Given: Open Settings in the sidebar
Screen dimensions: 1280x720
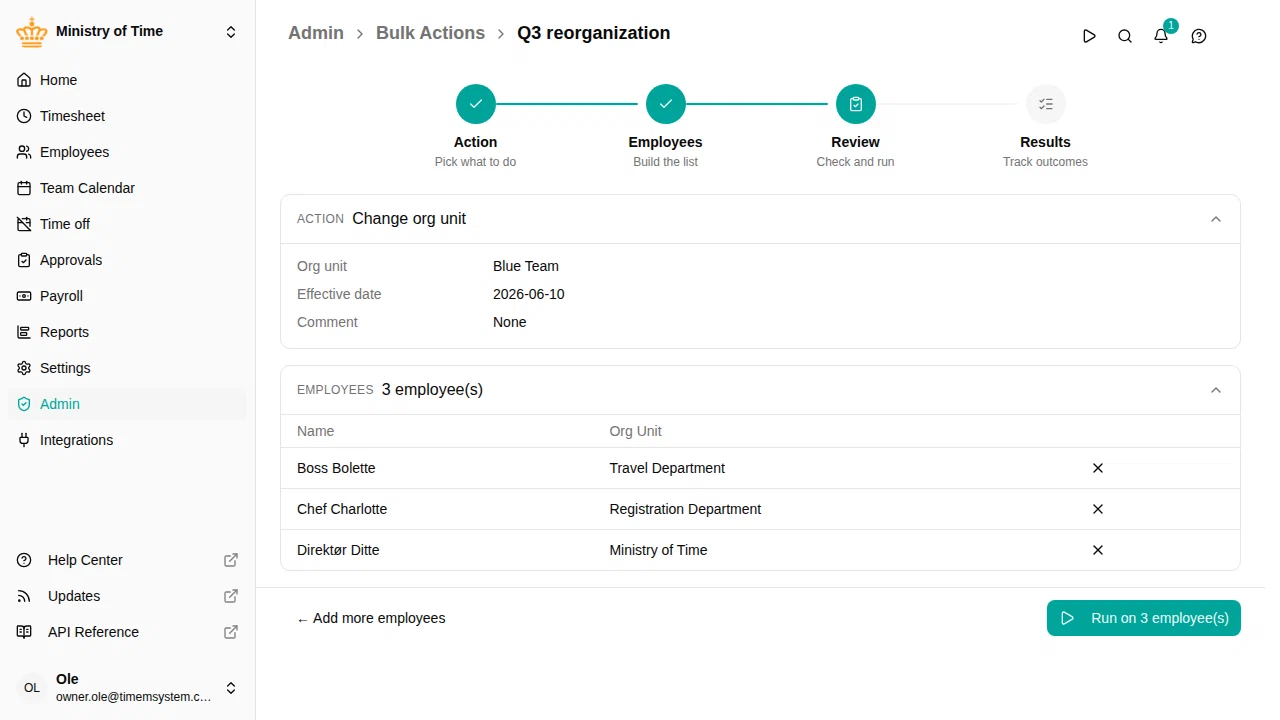Looking at the screenshot, I should tap(127, 368).
